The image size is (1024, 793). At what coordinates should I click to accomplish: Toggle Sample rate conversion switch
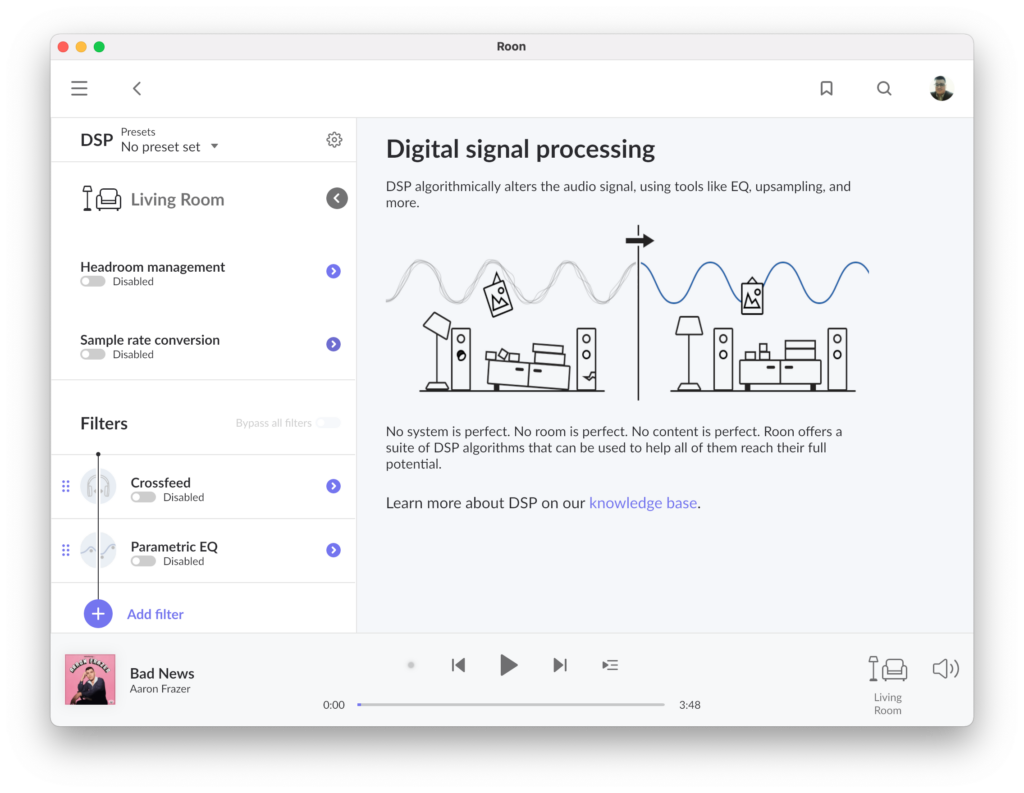pyautogui.click(x=93, y=355)
